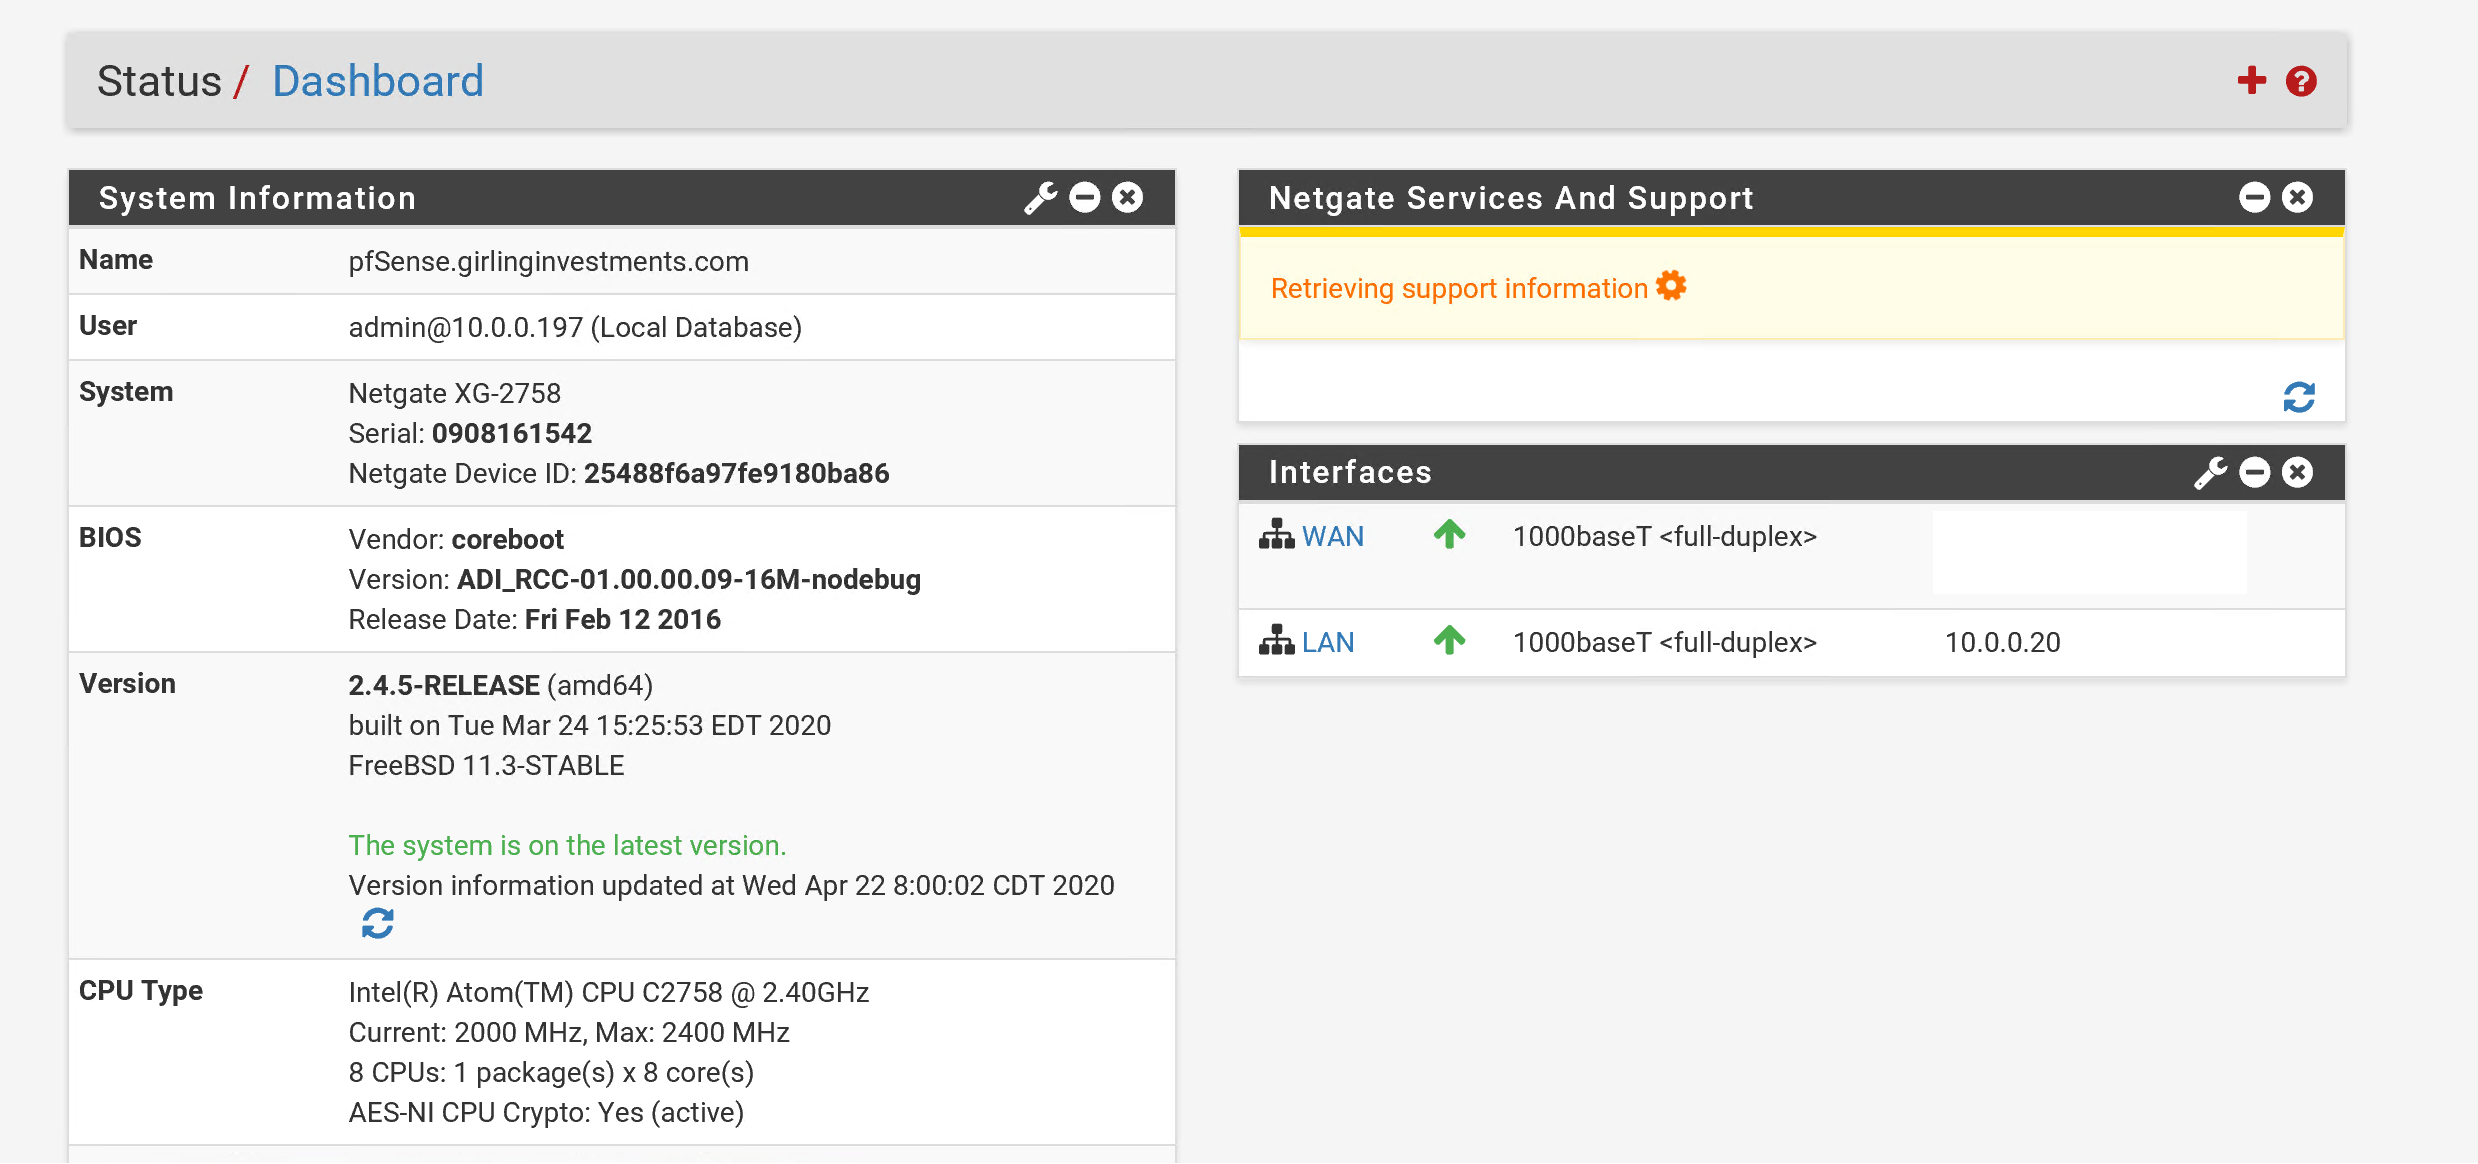2478x1164 pixels.
Task: Click WAN 1000baseT full-duplex status text
Action: [x=1665, y=536]
